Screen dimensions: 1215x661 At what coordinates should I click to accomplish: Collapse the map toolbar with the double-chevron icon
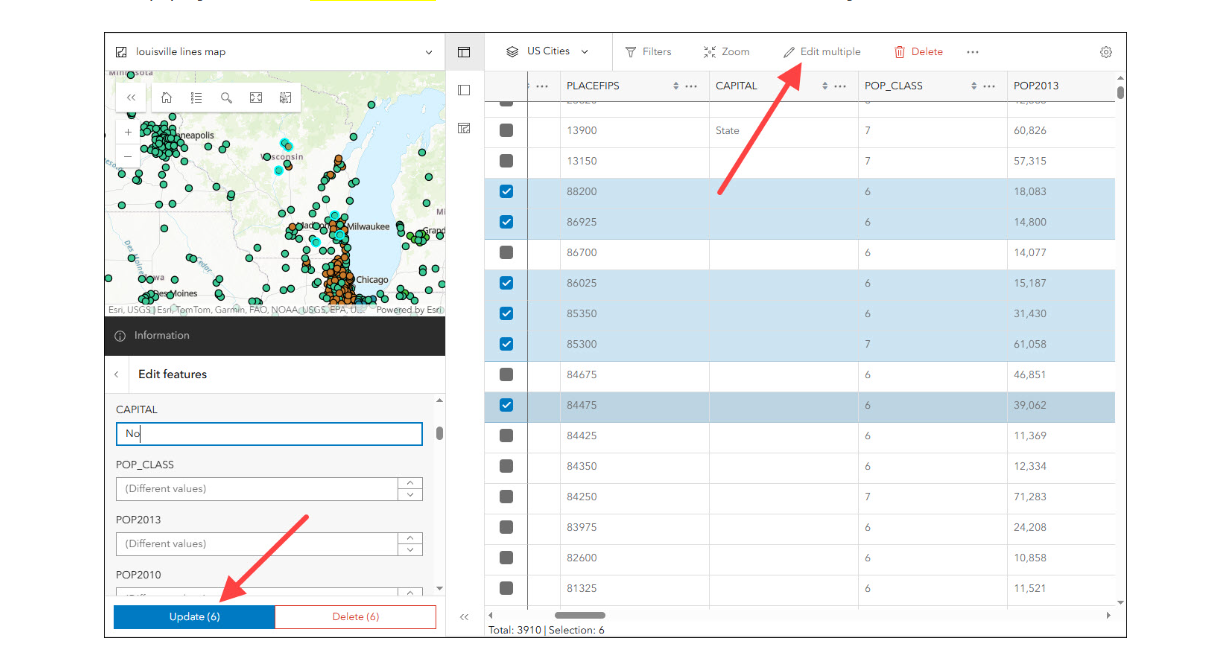[130, 97]
